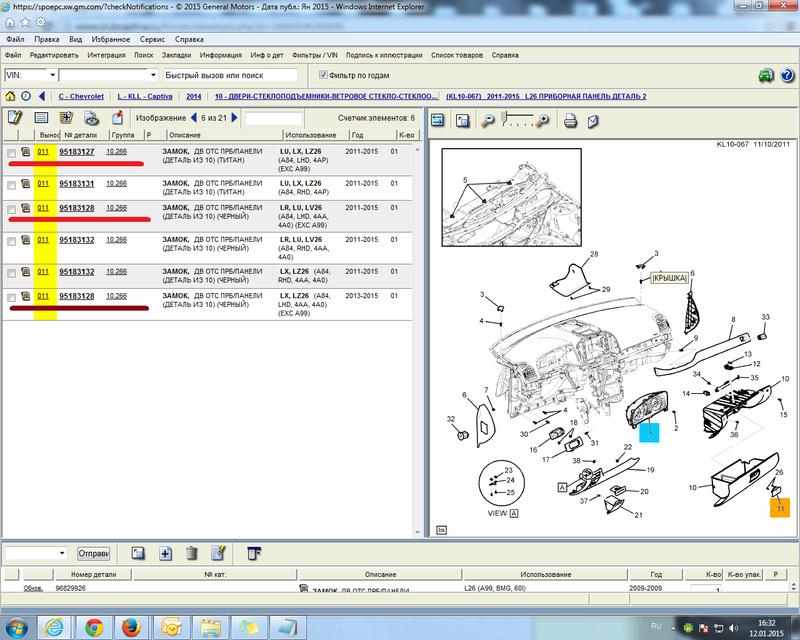800x640 pixels.
Task: Click the window icon in shopping list toolbar
Action: [138, 553]
